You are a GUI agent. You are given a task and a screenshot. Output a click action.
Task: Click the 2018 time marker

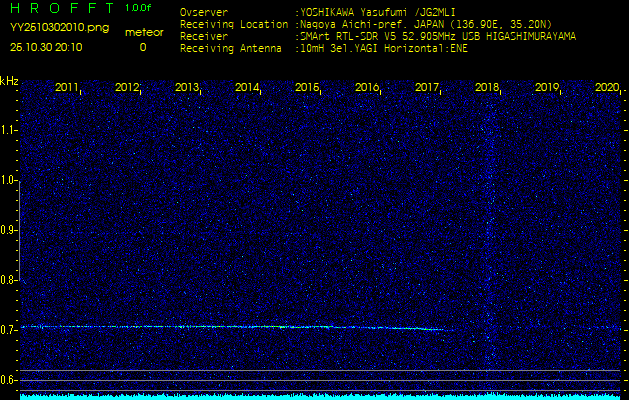pos(487,88)
